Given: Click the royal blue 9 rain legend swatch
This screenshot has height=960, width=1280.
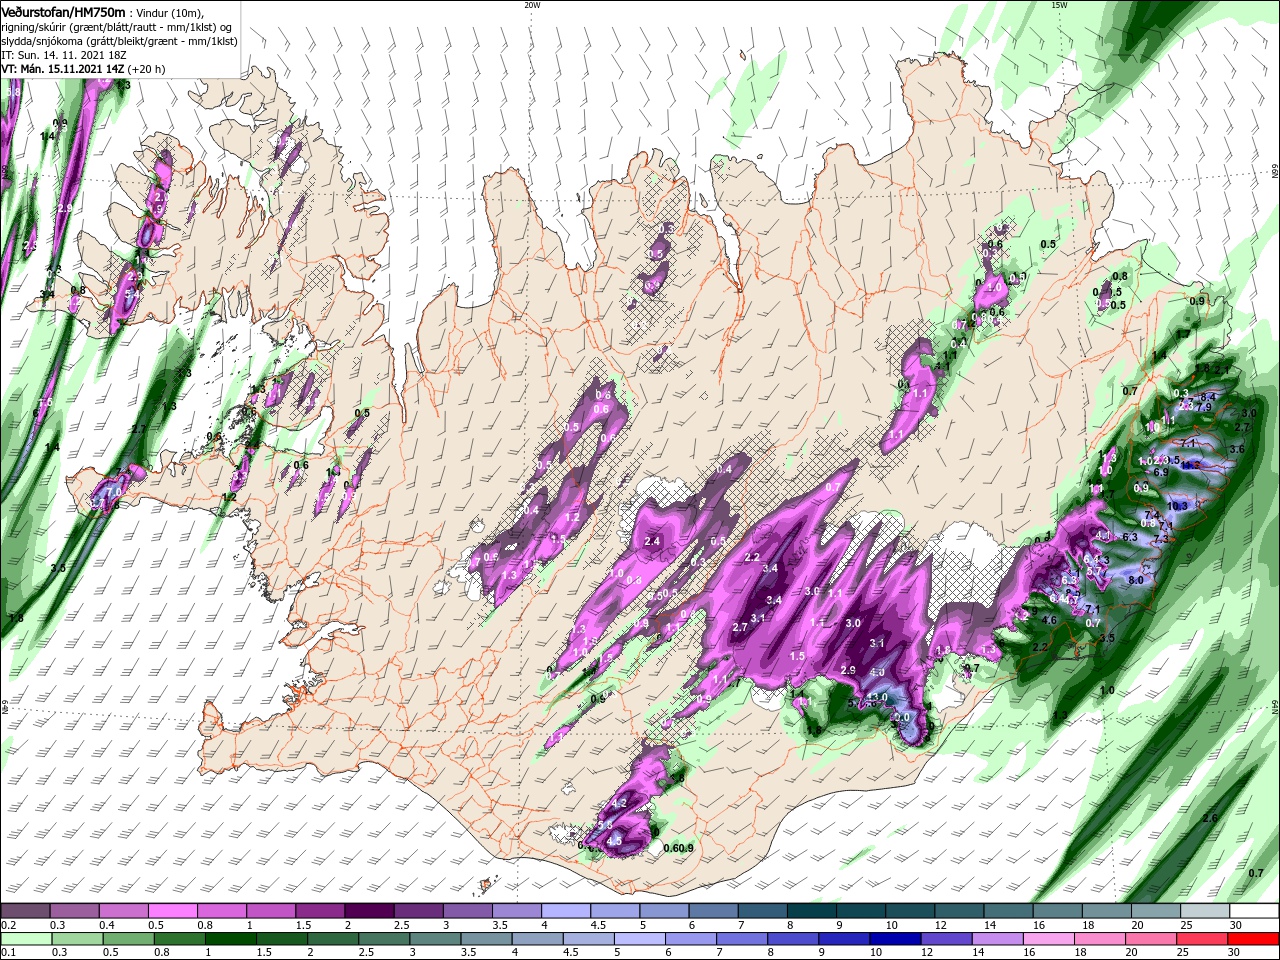Looking at the screenshot, I should click(844, 939).
